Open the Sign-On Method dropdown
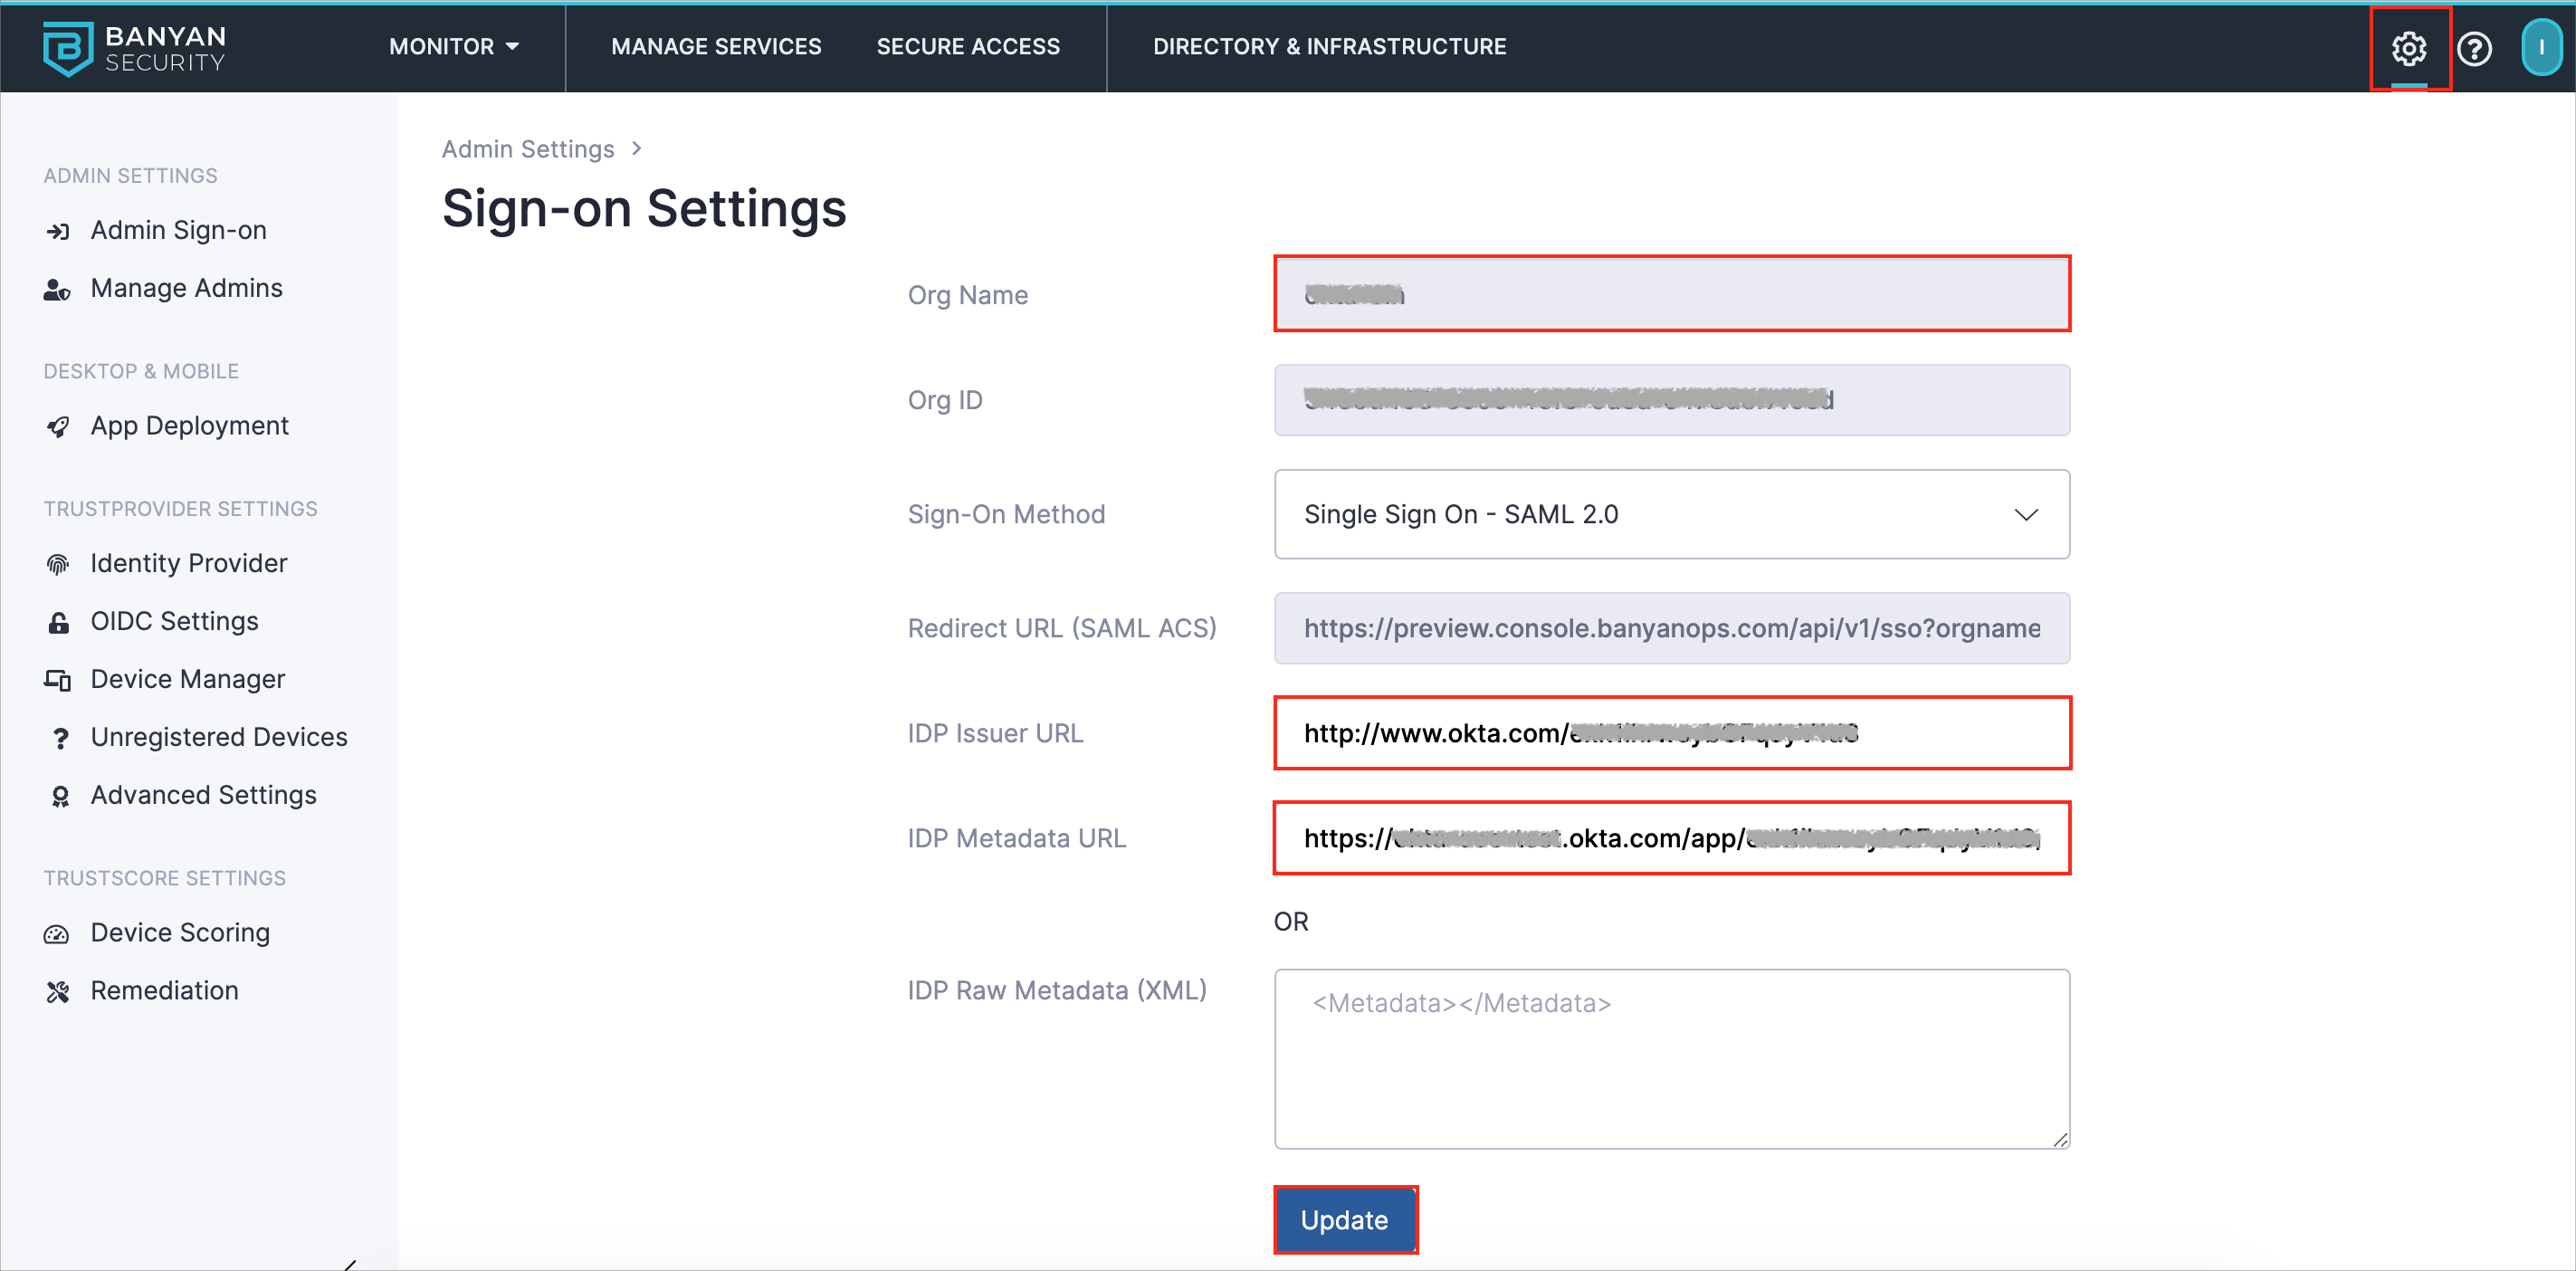The height and width of the screenshot is (1271, 2576). click(x=1671, y=514)
